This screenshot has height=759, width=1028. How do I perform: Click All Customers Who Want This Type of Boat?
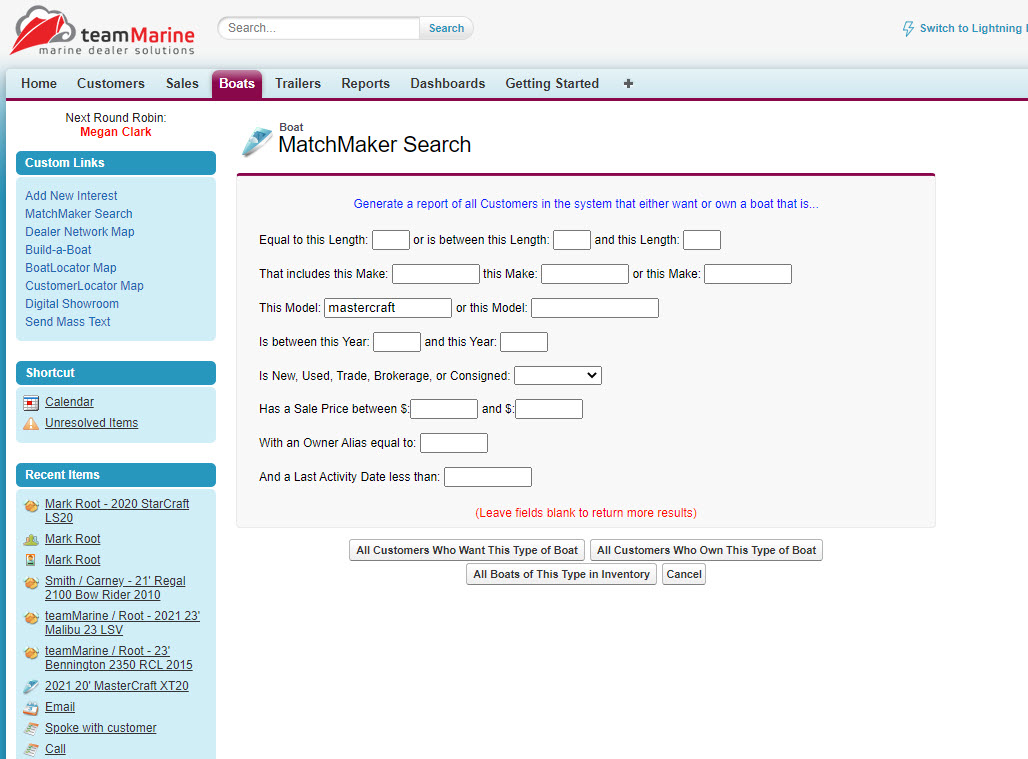tap(469, 550)
